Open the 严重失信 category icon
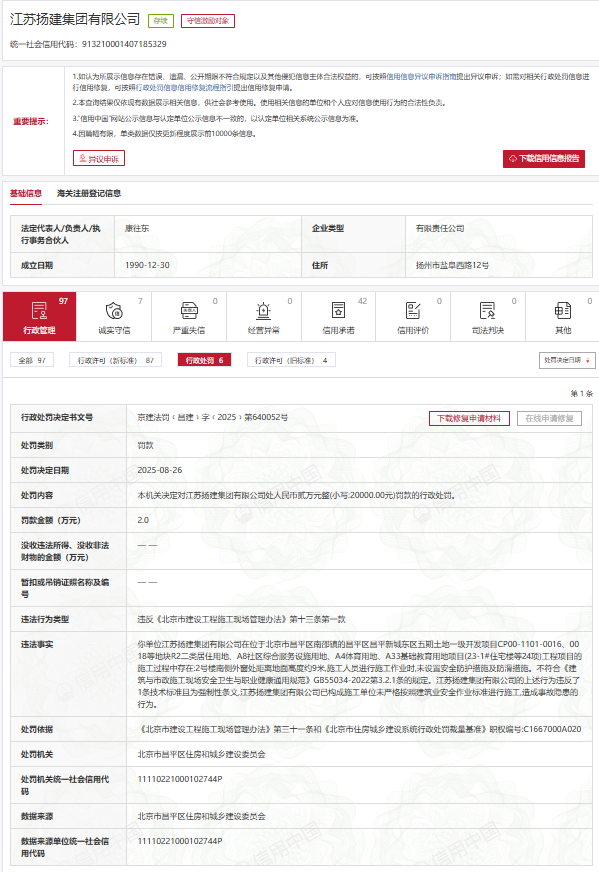Image resolution: width=599 pixels, height=872 pixels. point(189,310)
